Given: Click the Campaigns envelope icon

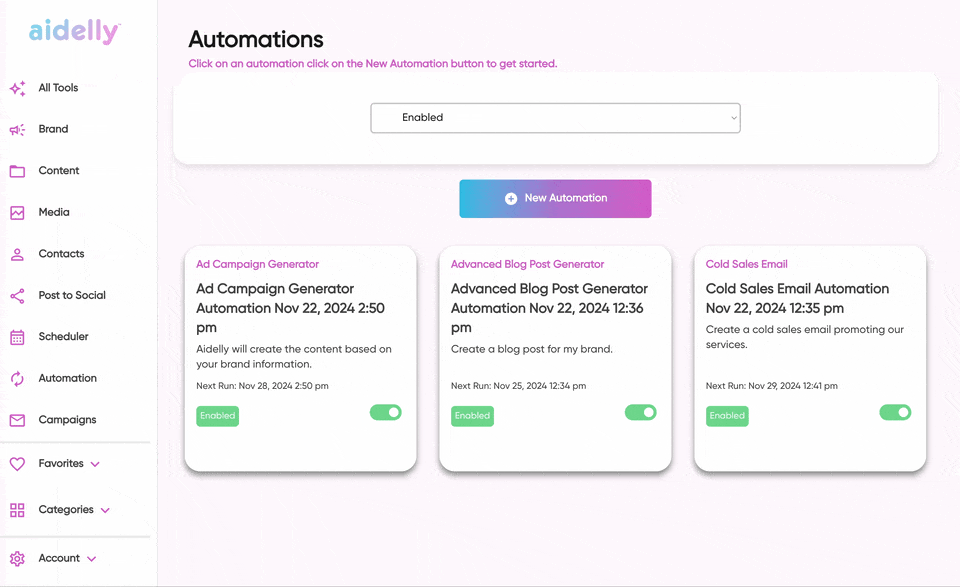Looking at the screenshot, I should click(17, 420).
